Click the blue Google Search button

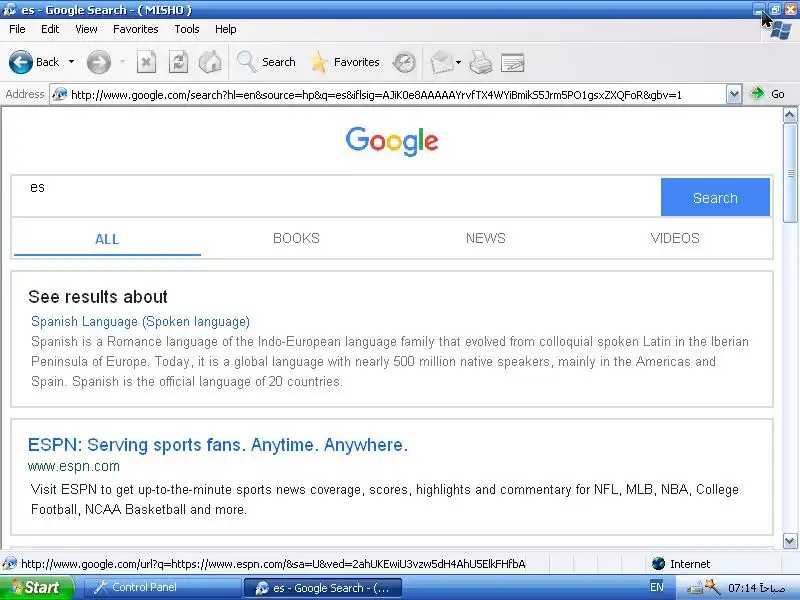pyautogui.click(x=715, y=197)
